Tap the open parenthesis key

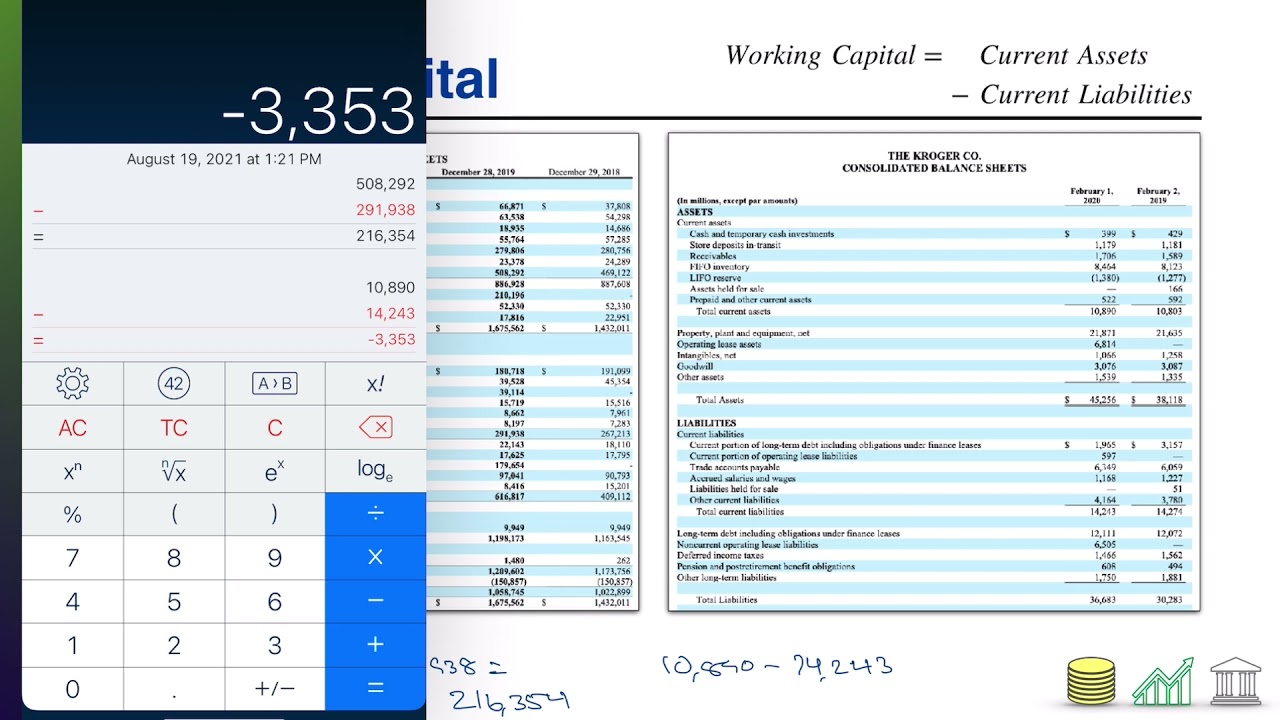[174, 514]
